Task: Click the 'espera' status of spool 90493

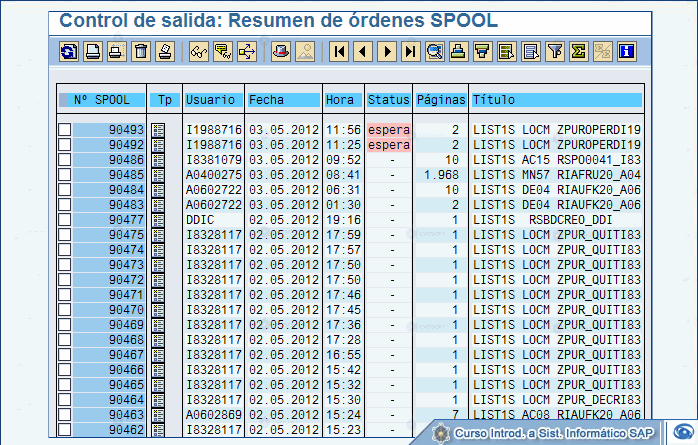Action: pos(389,130)
